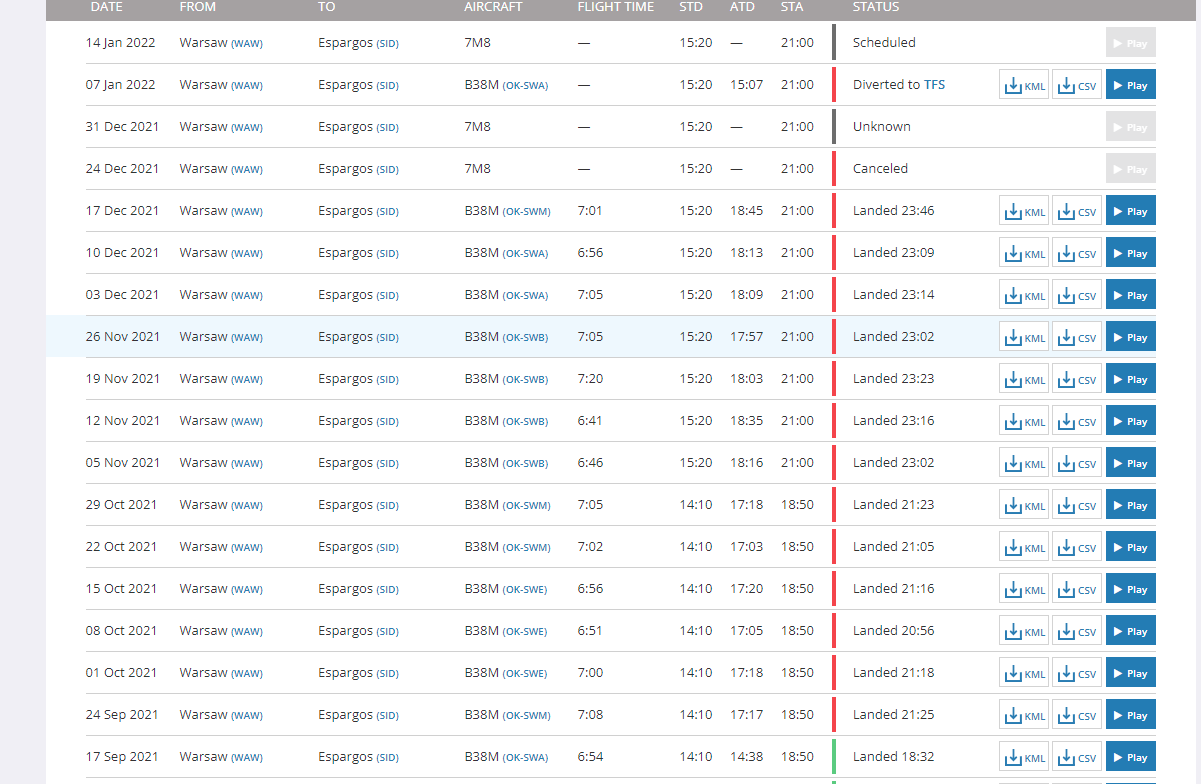
Task: Open aircraft OK-SWB on 26 Nov 2021 row
Action: (x=525, y=338)
